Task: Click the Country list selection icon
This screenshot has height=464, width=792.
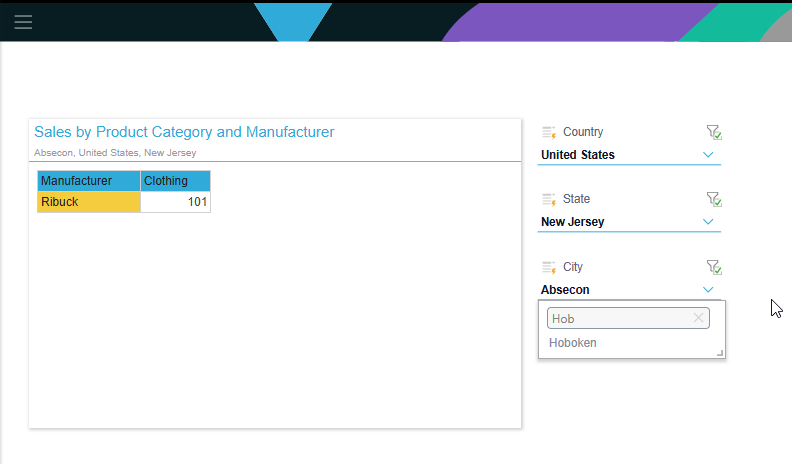Action: click(549, 132)
